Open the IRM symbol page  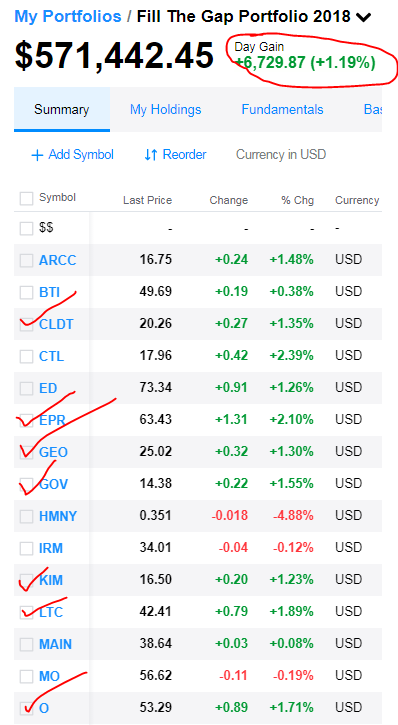[x=51, y=548]
